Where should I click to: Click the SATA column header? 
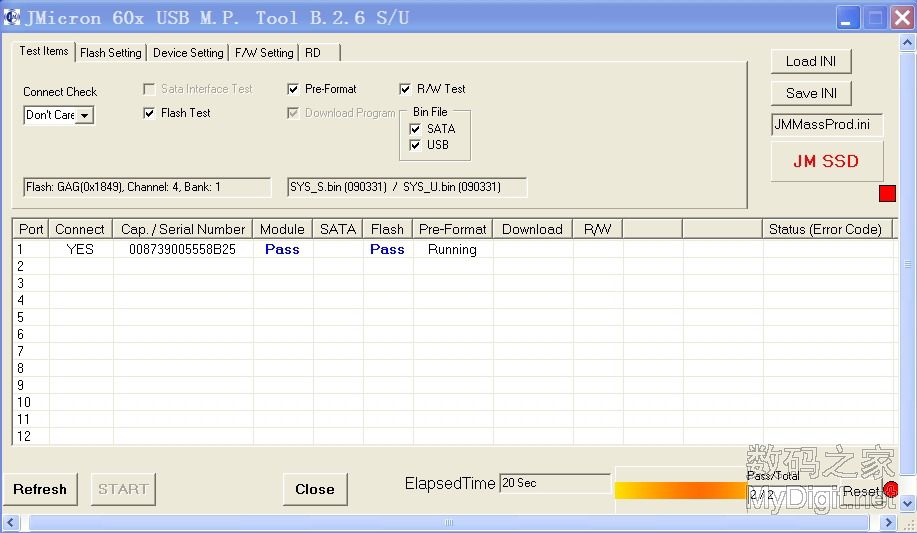click(x=338, y=229)
